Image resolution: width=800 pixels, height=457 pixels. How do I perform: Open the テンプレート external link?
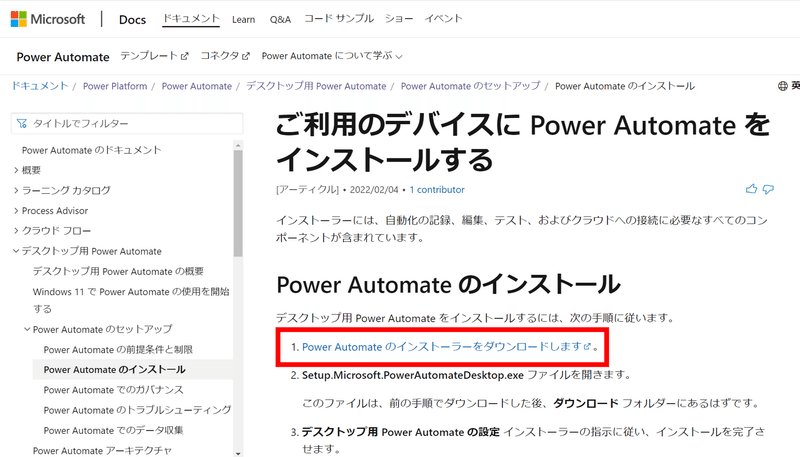click(154, 56)
